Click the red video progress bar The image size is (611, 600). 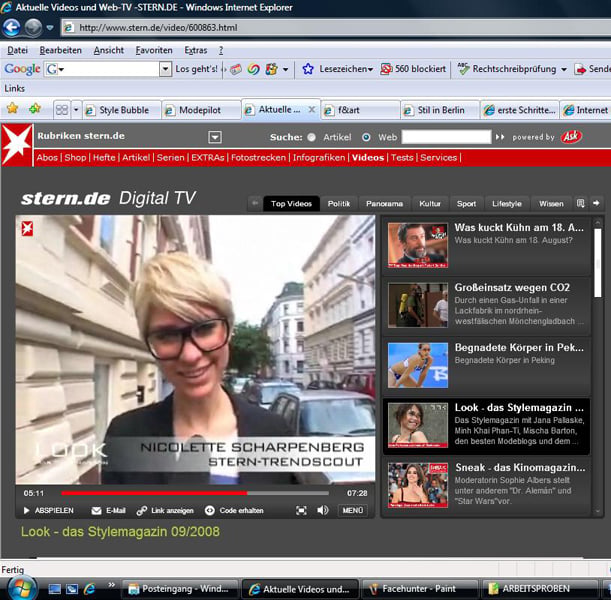point(154,493)
